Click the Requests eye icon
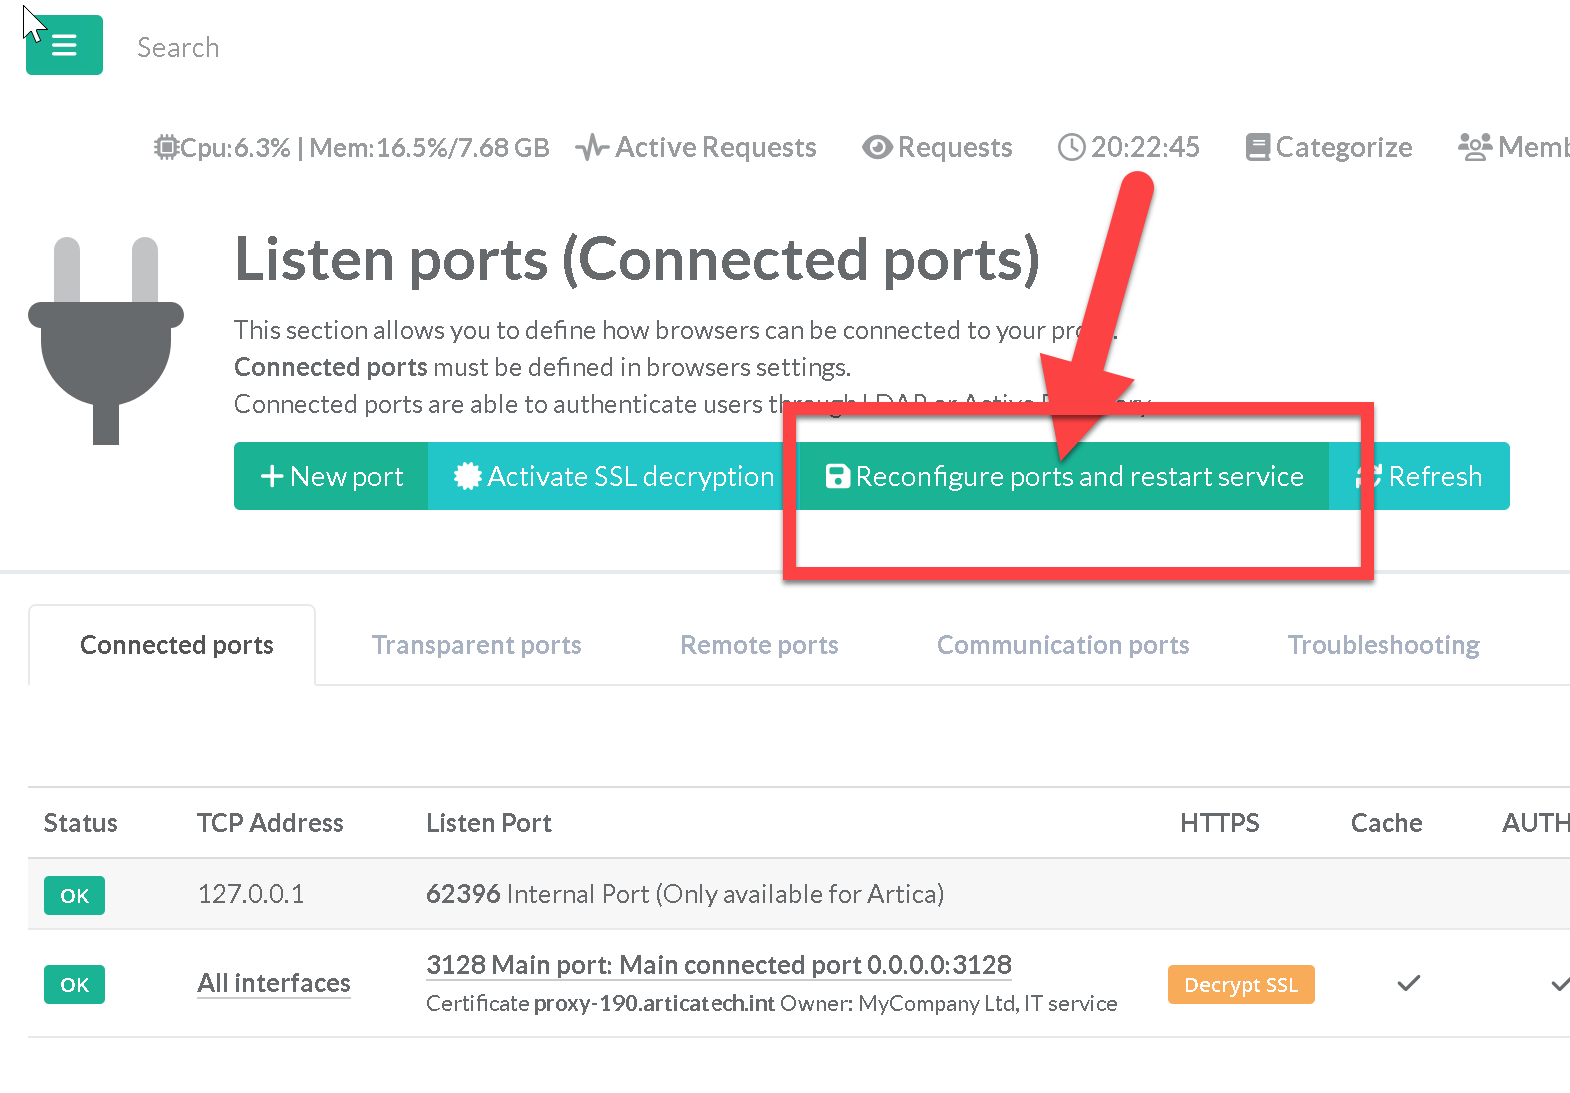The width and height of the screenshot is (1570, 1093). click(876, 148)
